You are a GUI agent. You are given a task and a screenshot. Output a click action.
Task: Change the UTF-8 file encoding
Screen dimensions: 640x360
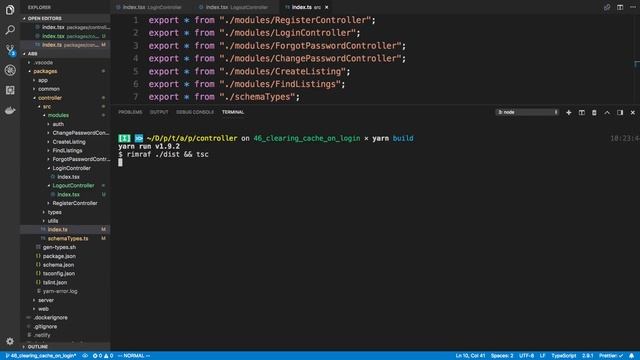527,356
